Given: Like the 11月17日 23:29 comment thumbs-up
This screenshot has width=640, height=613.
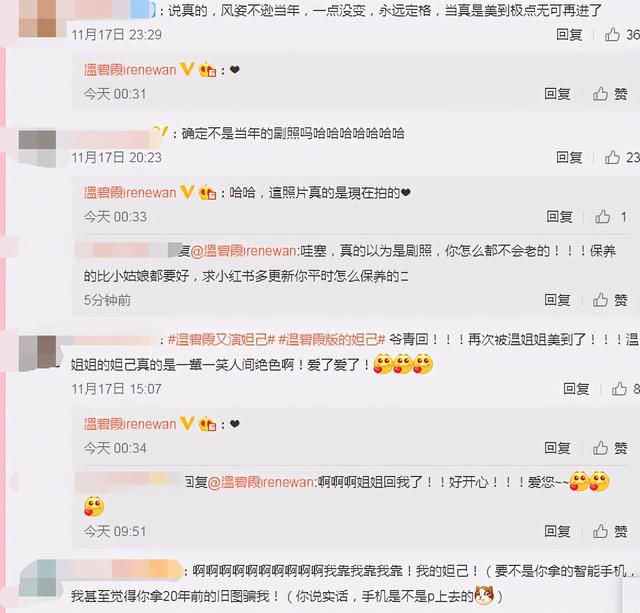Looking at the screenshot, I should [612, 35].
